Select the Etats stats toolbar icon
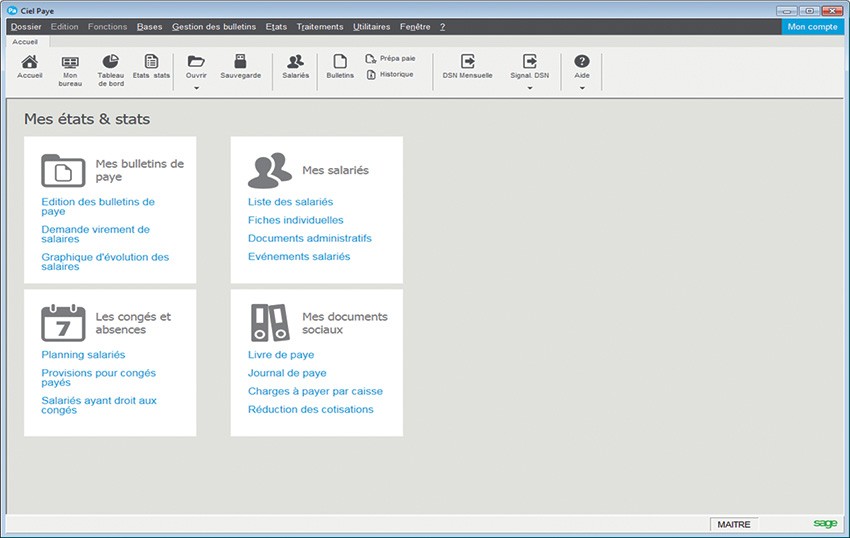The image size is (850, 538). (x=151, y=63)
